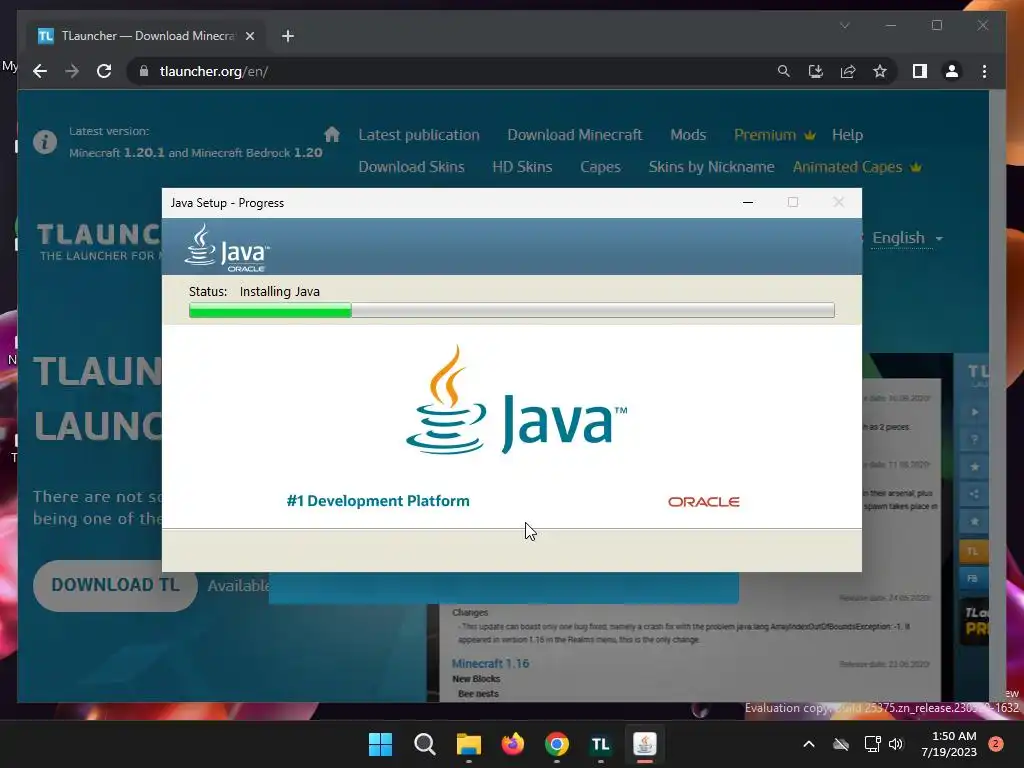Open the notification badge in taskbar

996,744
